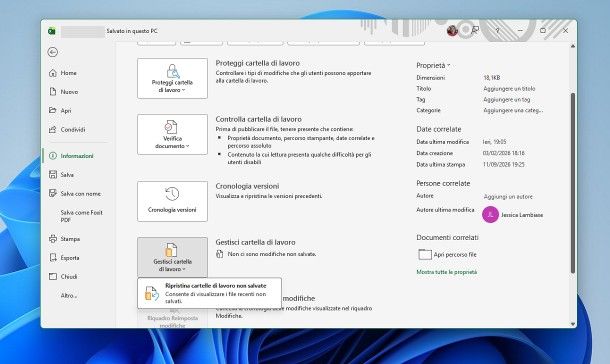Click the Jessica Lambiase avatar
Image resolution: width=610 pixels, height=364 pixels.
click(490, 214)
